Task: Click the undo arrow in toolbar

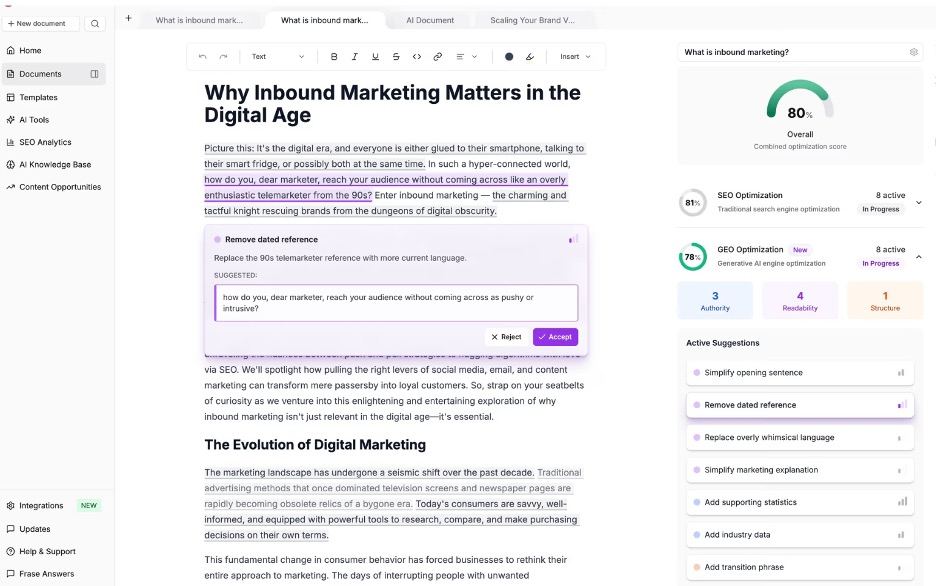Action: click(x=202, y=57)
